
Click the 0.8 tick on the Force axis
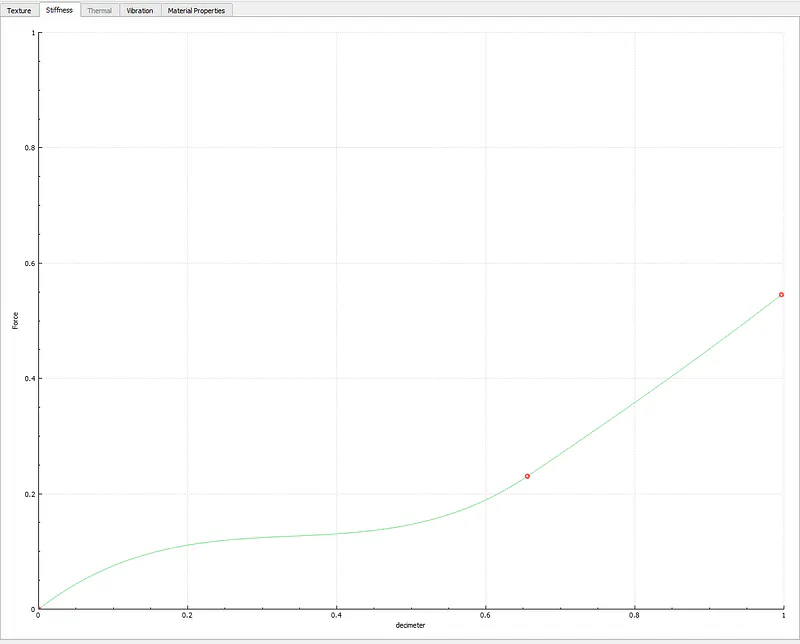pos(30,148)
